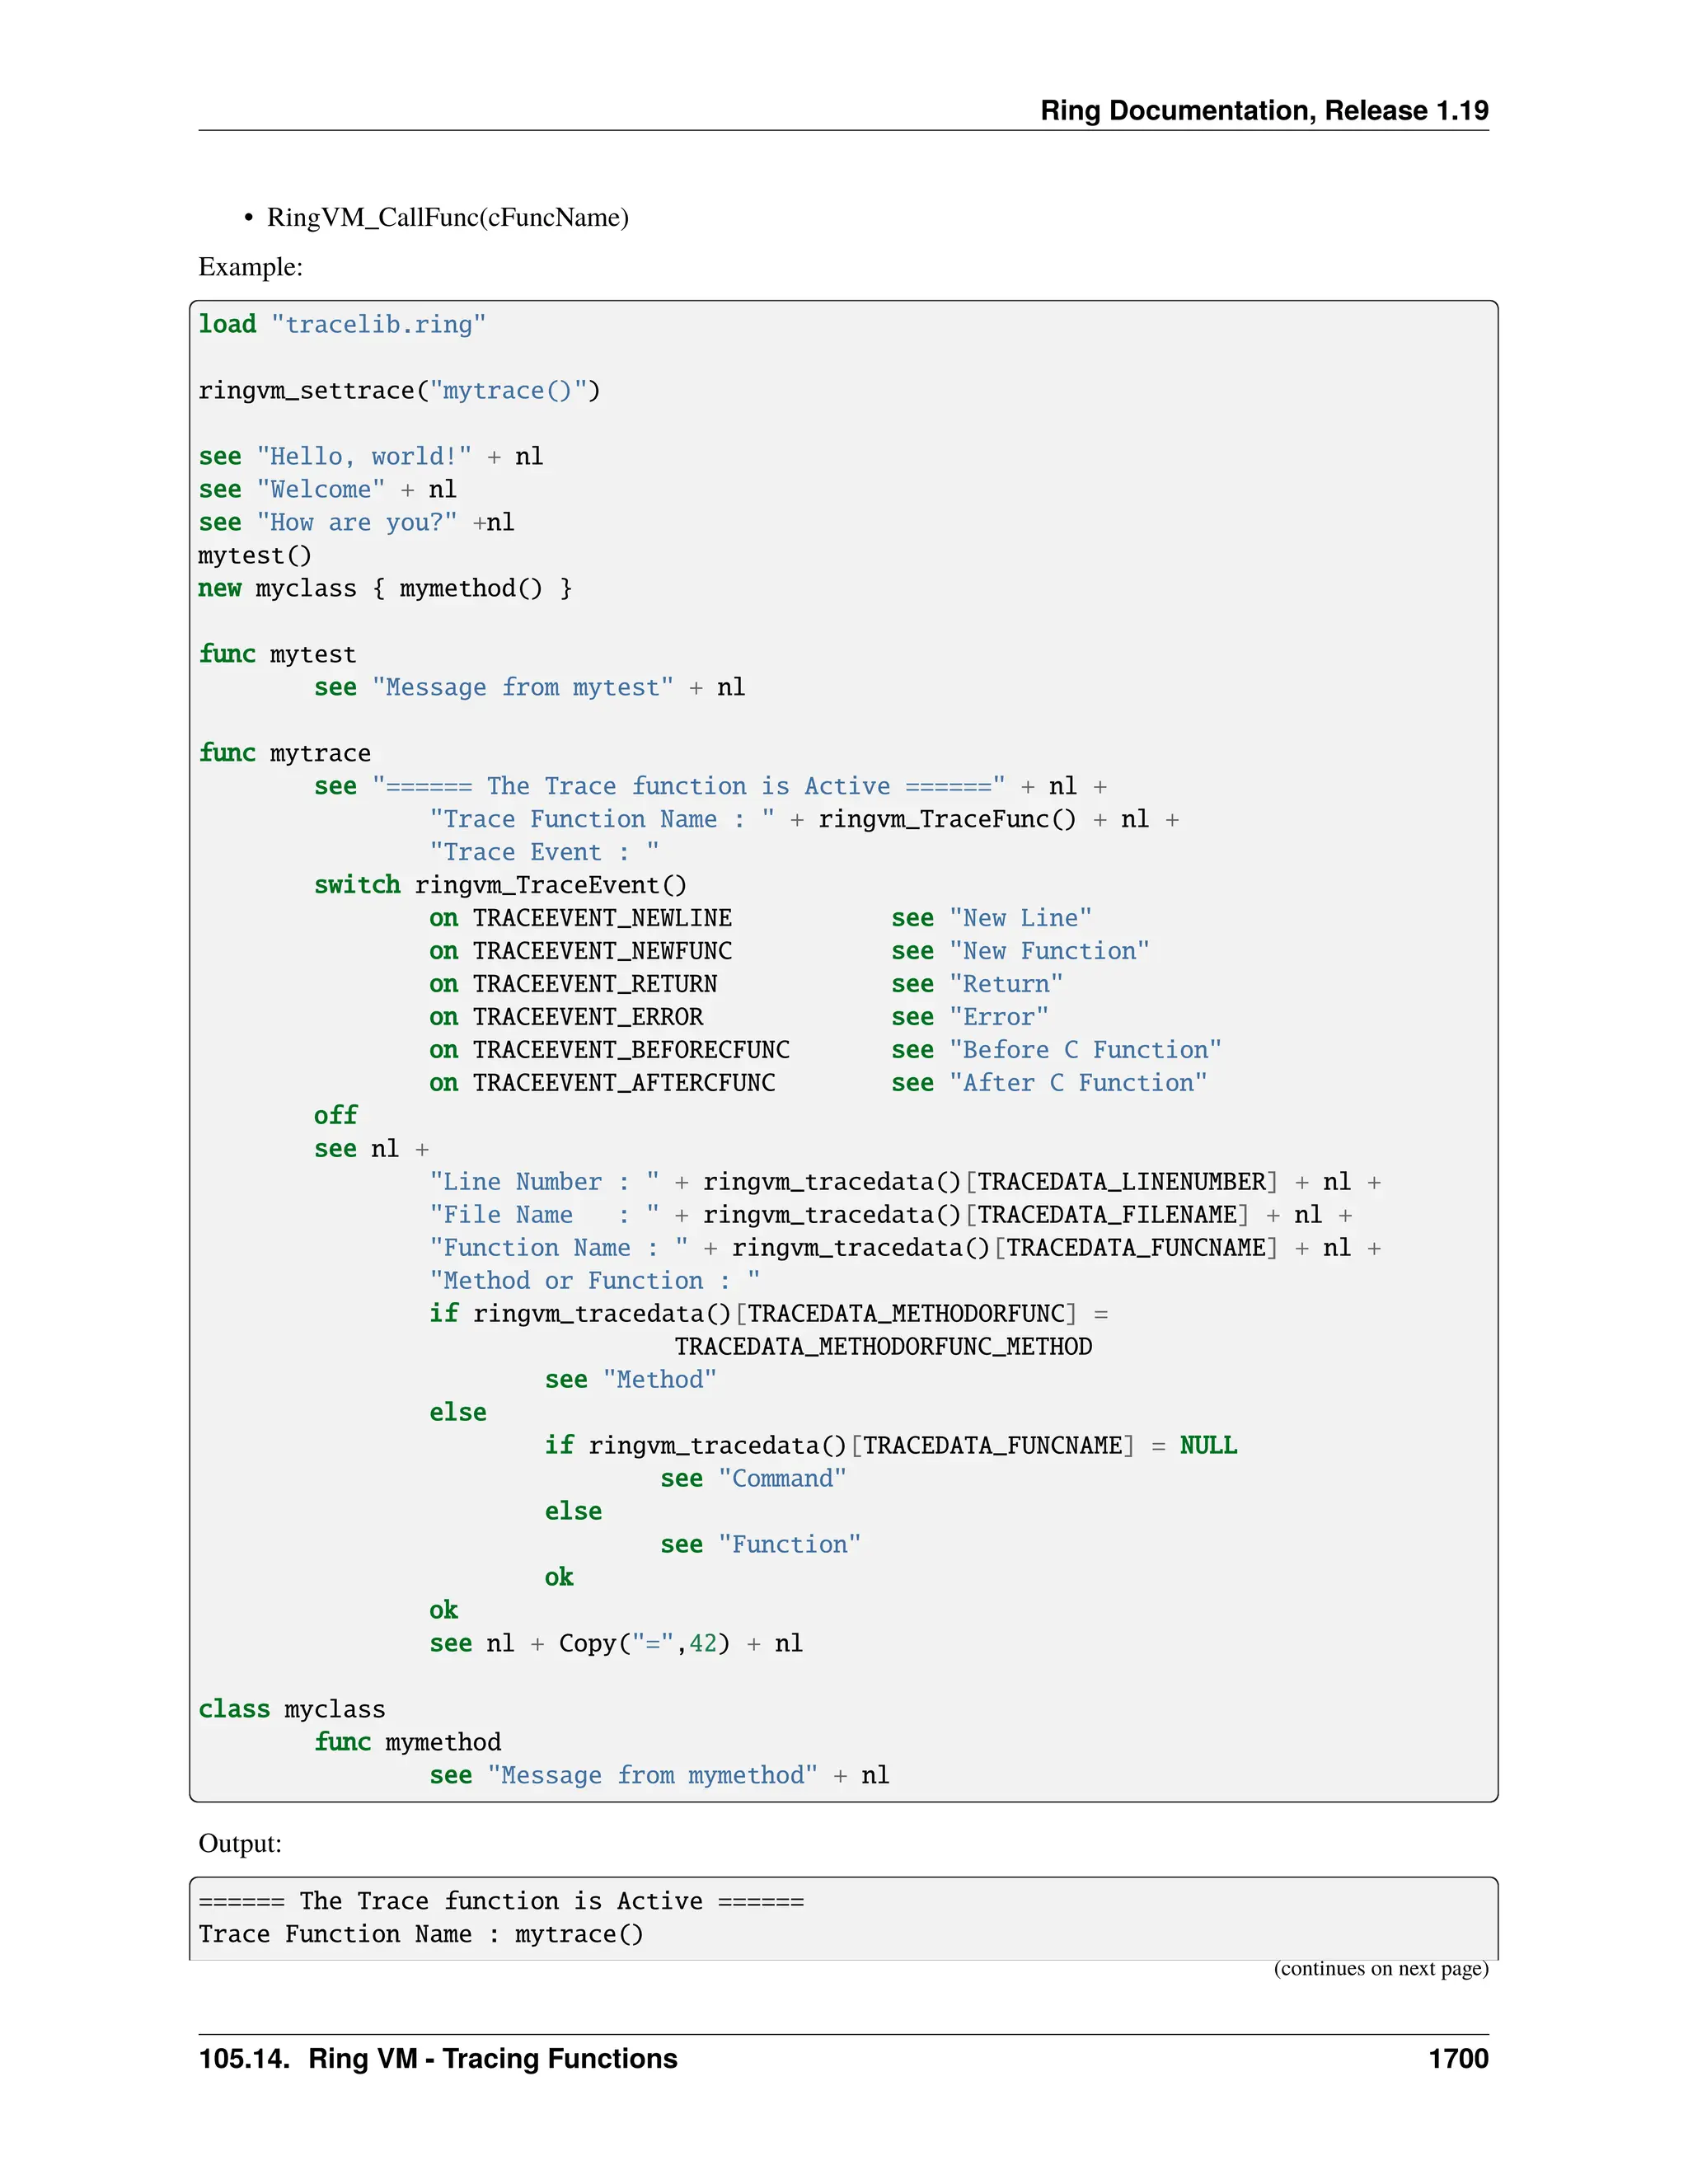Click the code line load "tracelib.ring"

[342, 324]
